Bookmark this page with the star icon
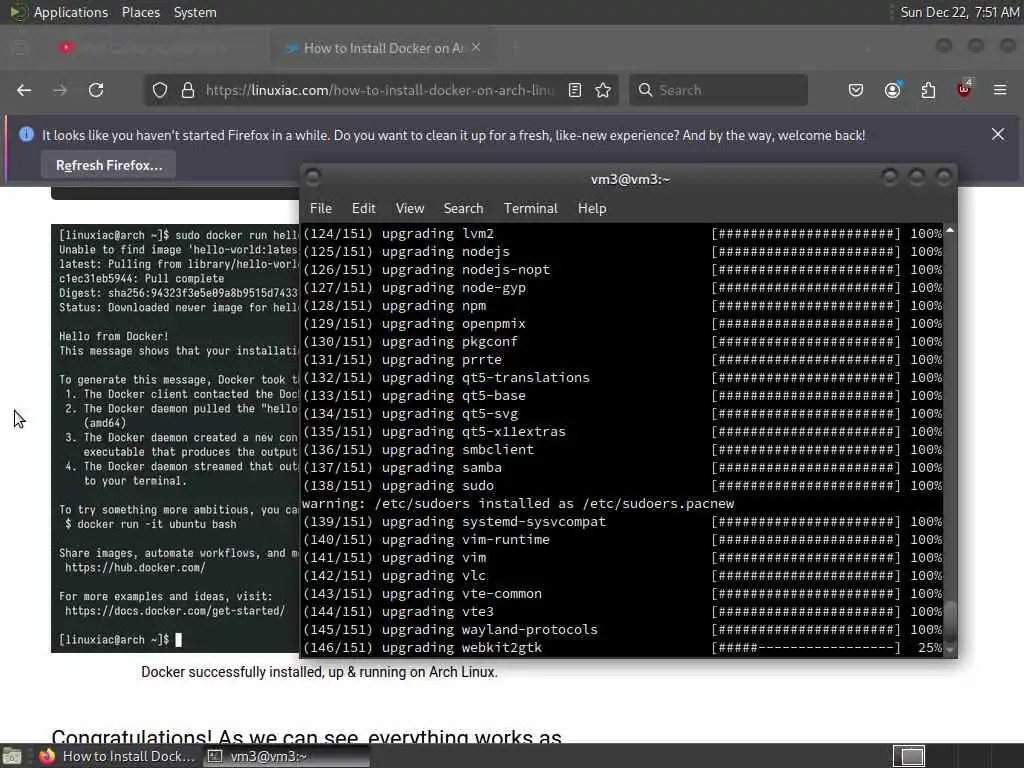The width and height of the screenshot is (1024, 768). click(x=603, y=90)
